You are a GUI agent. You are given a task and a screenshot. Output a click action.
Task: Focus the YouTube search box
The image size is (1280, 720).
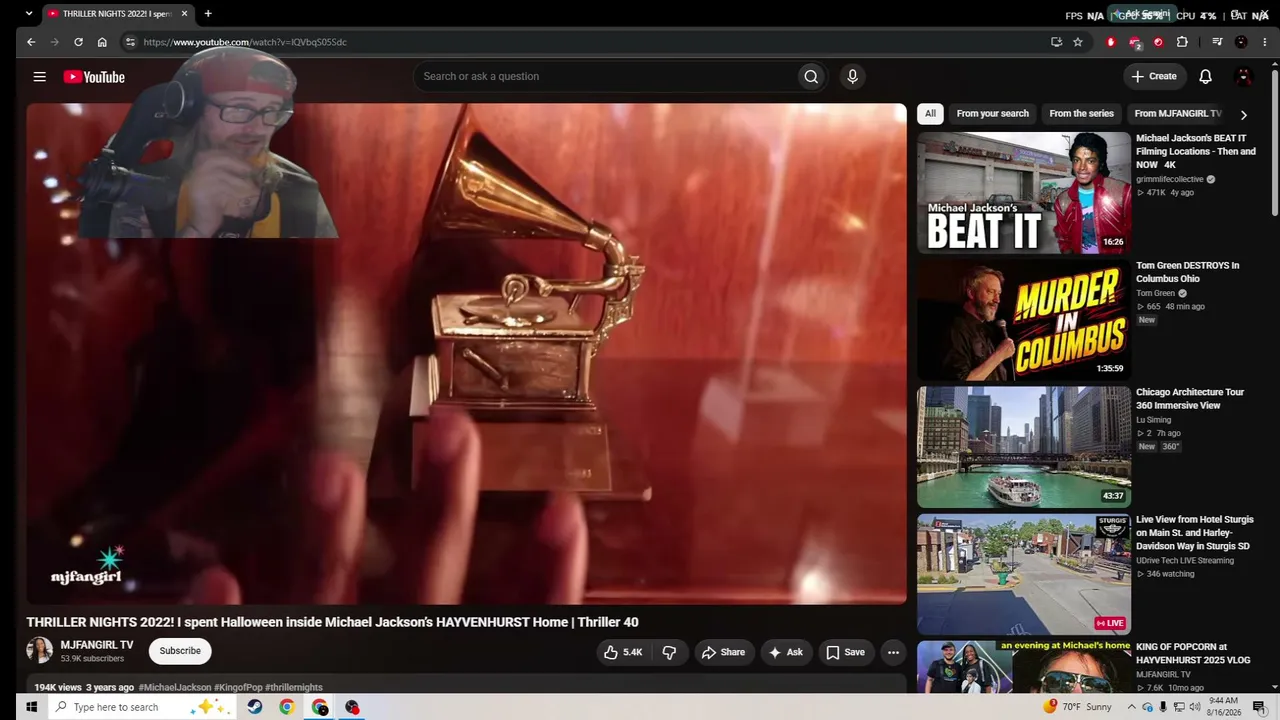tap(604, 76)
